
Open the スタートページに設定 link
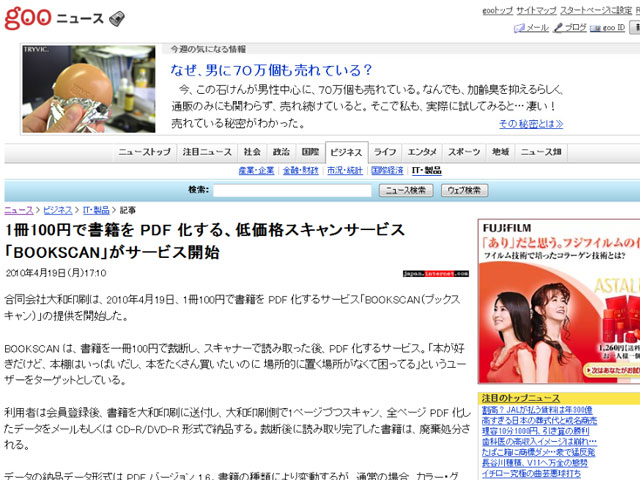tap(596, 11)
